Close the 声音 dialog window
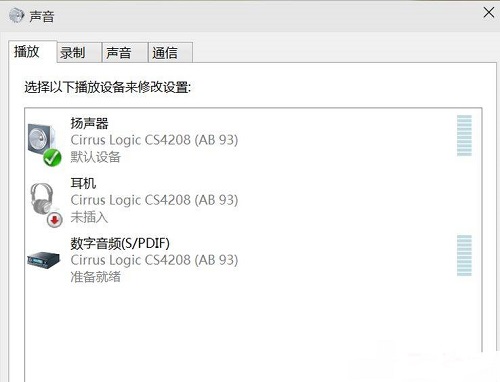The height and width of the screenshot is (382, 500). coord(489,13)
